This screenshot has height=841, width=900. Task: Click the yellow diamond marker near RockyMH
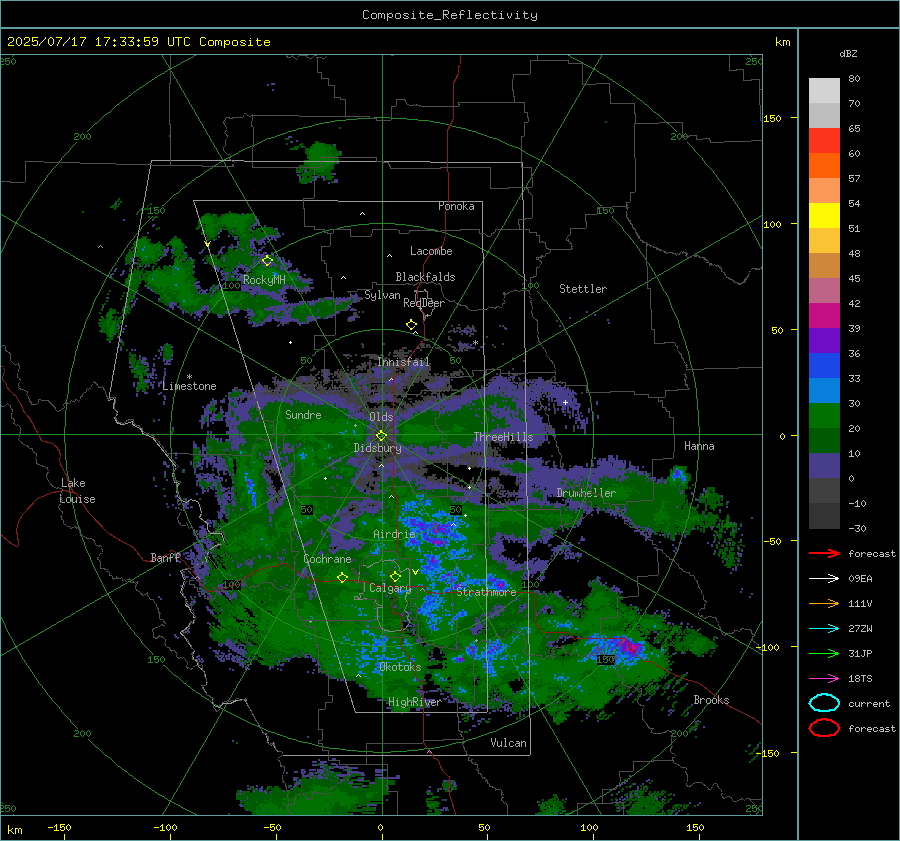point(267,261)
